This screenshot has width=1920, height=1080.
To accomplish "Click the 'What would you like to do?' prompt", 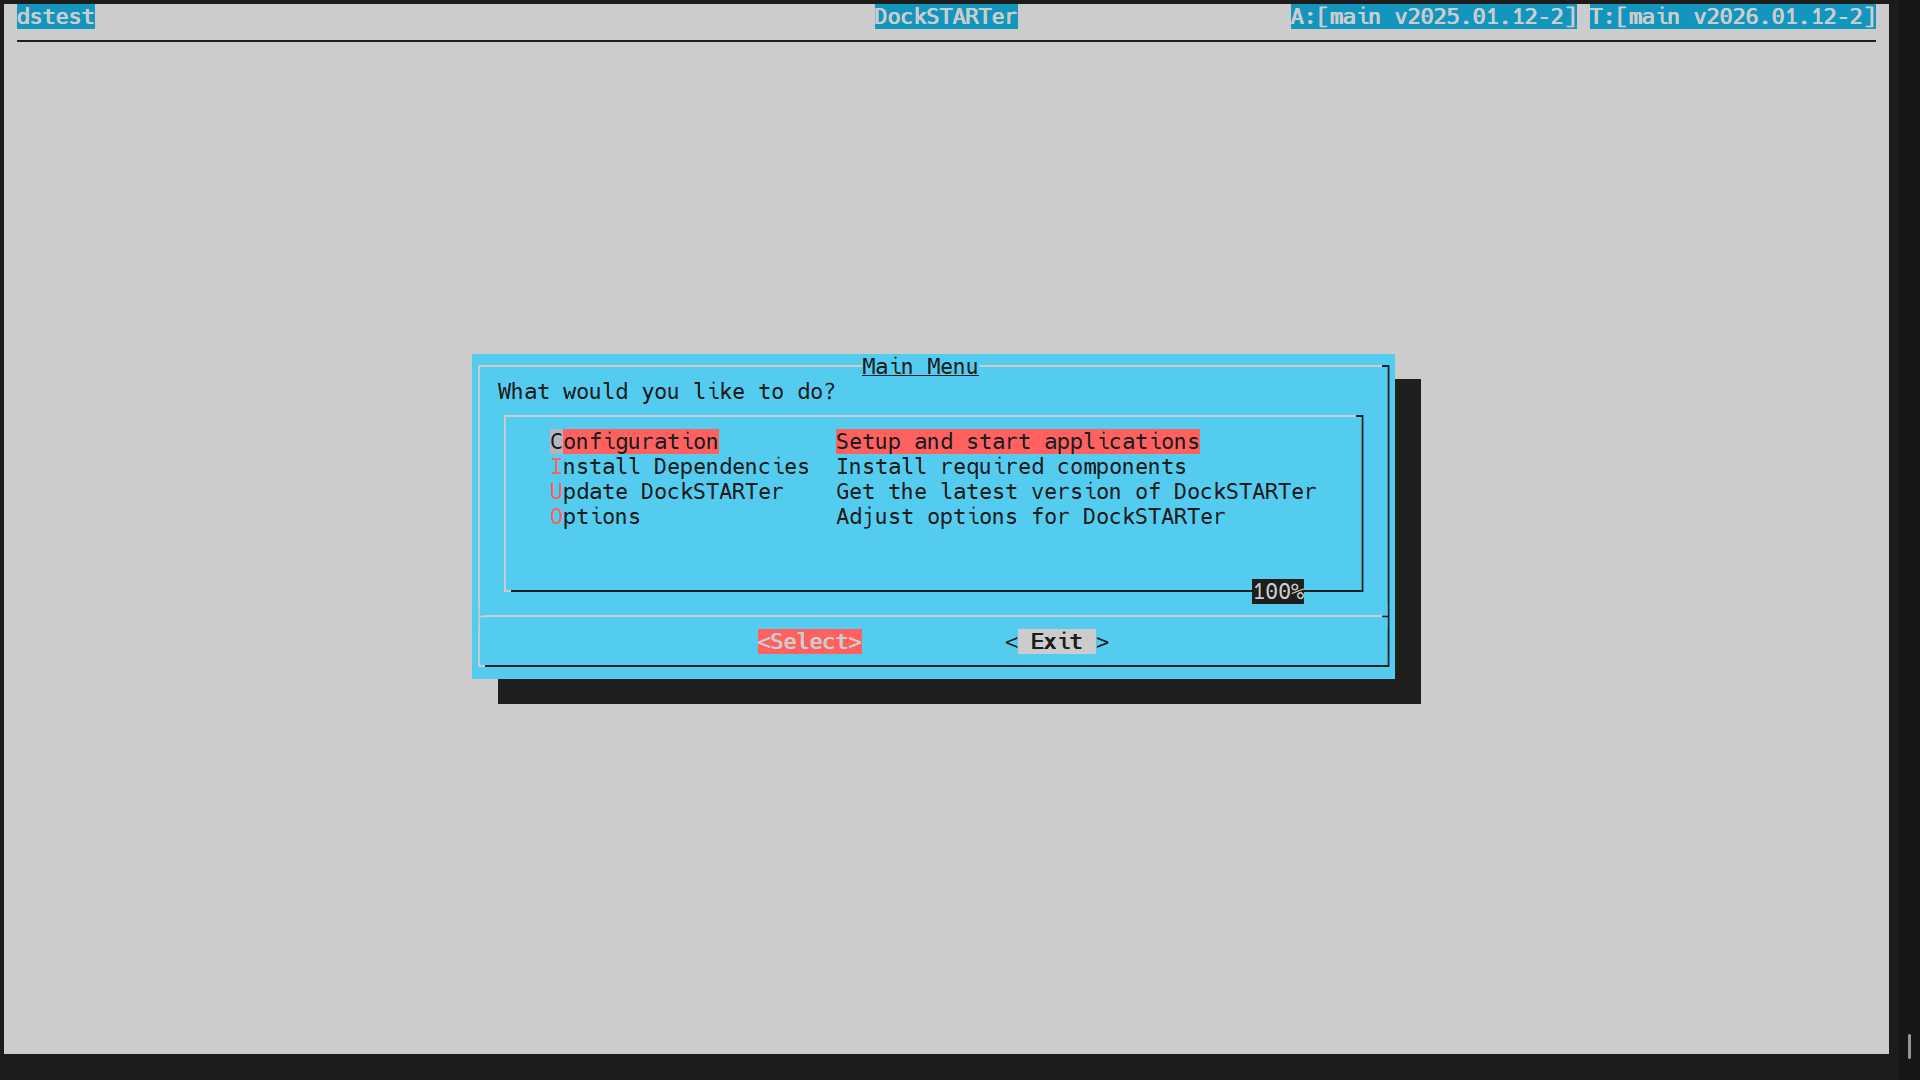I will 666,391.
